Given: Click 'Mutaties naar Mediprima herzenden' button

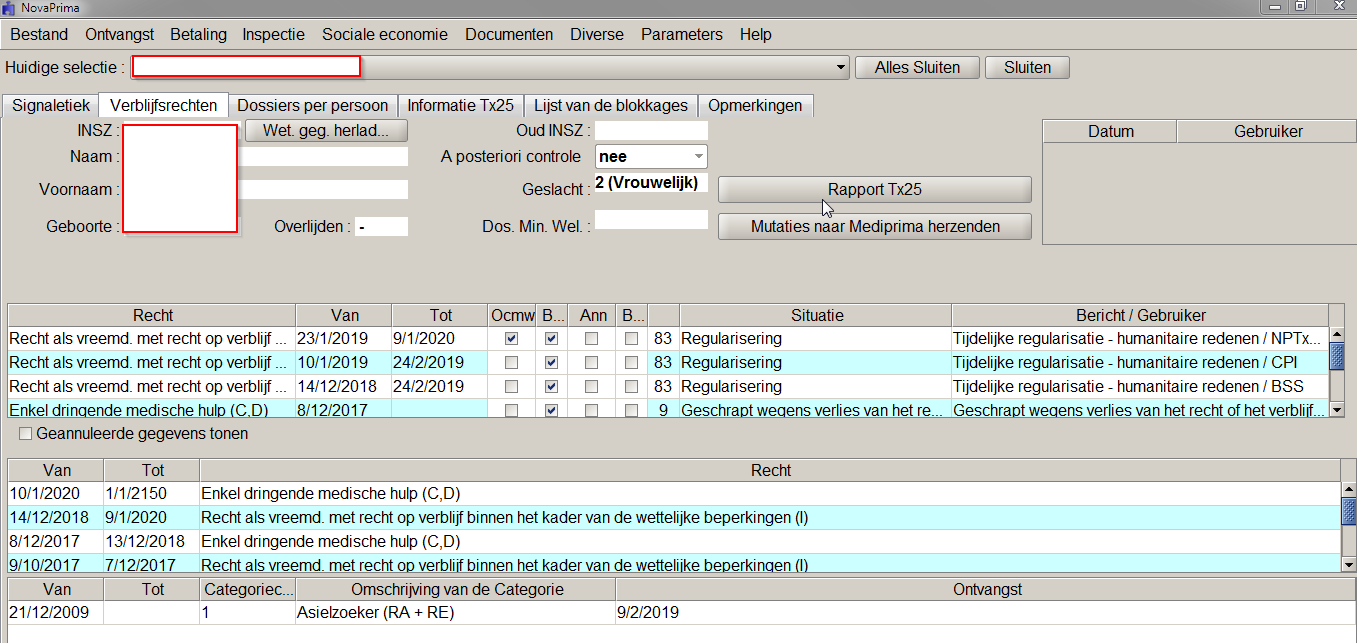Looking at the screenshot, I should pos(874,226).
